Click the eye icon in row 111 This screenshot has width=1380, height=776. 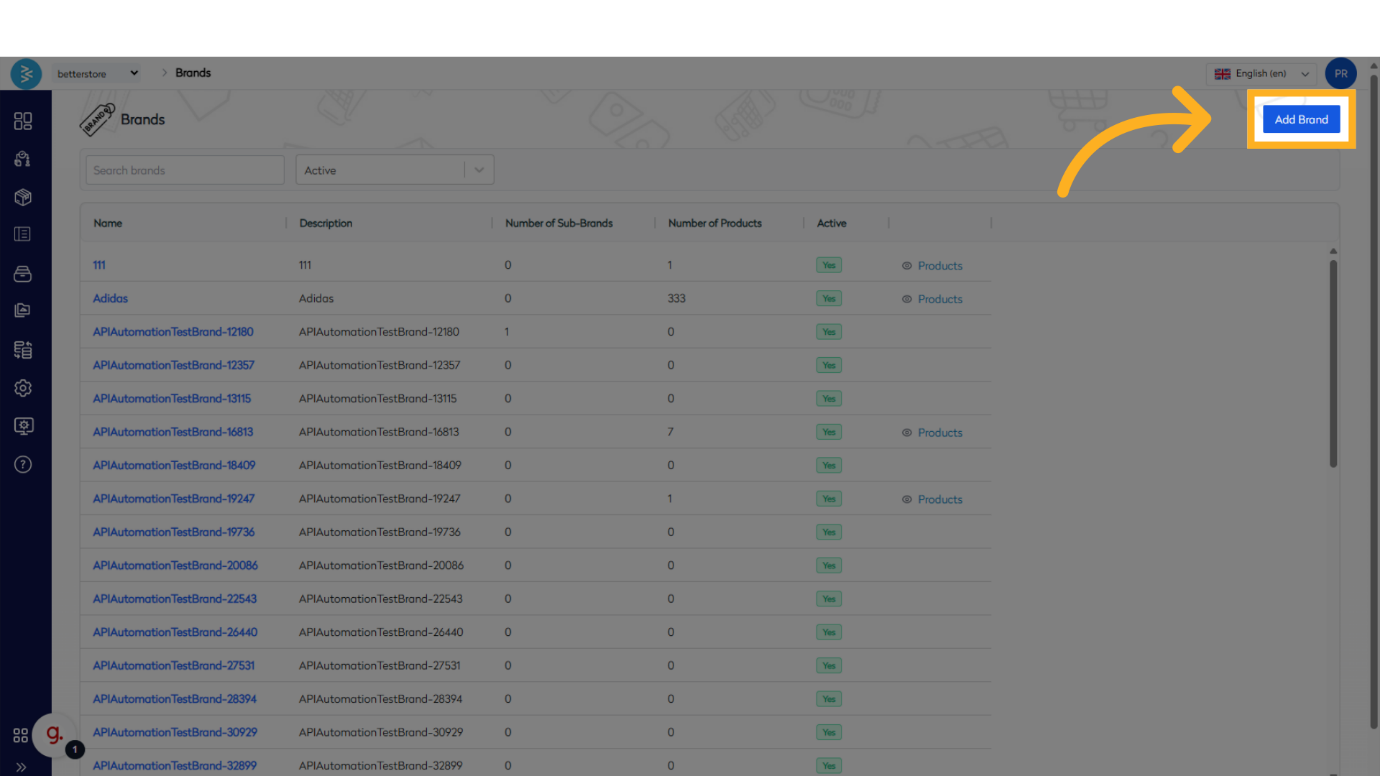tap(907, 266)
